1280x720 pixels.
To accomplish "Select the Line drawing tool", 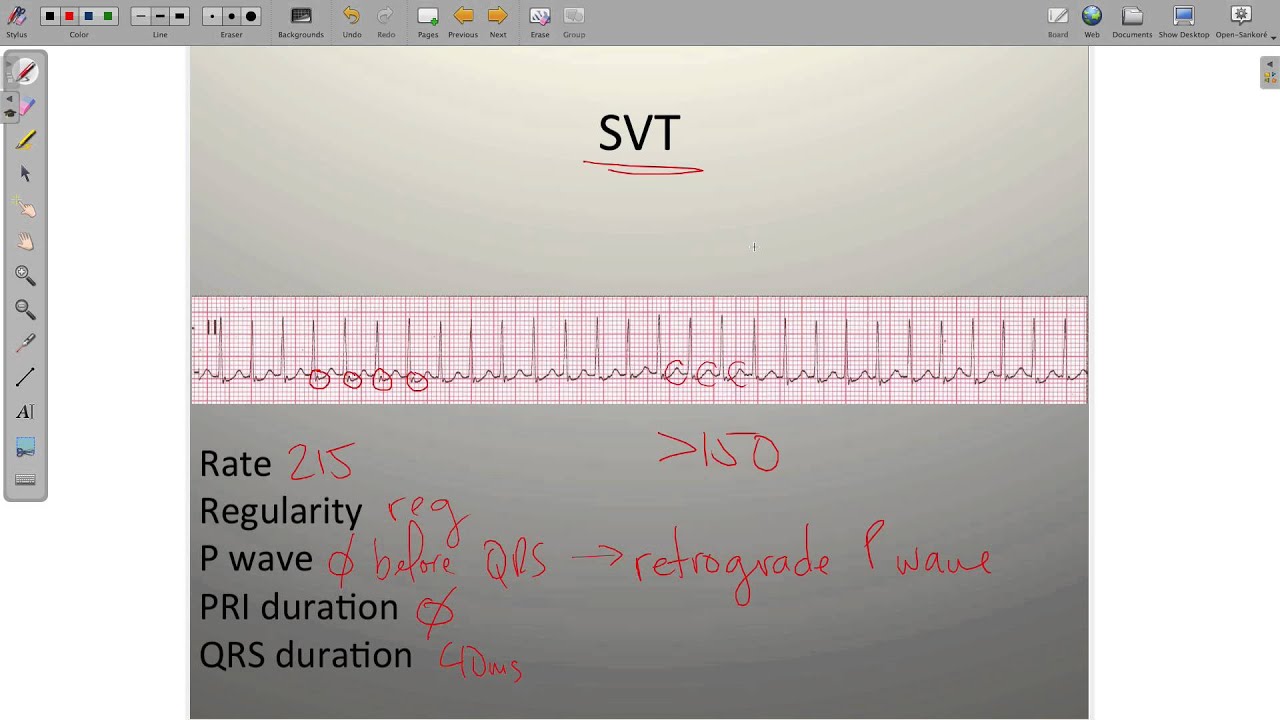I will (x=25, y=378).
